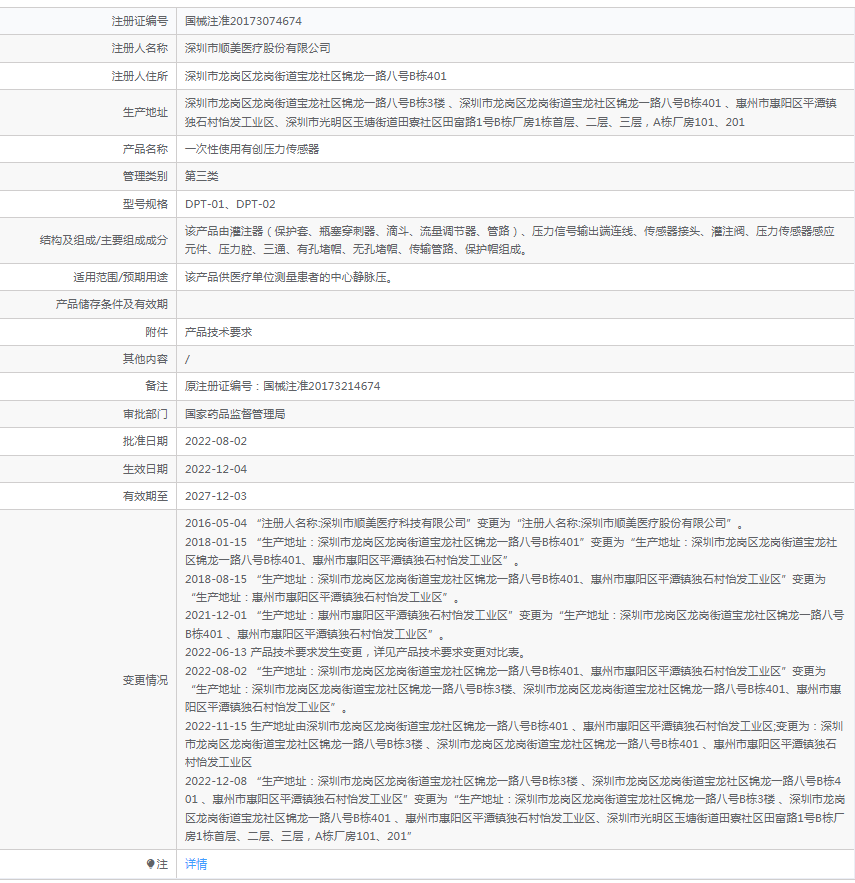Click the 备注 row label
Image resolution: width=855 pixels, height=883 pixels.
coord(157,386)
